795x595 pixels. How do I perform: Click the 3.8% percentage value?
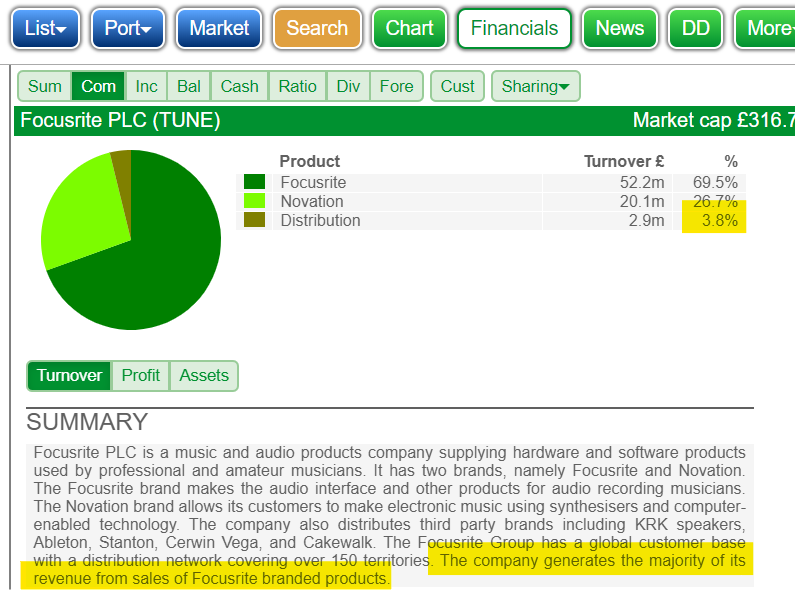(719, 220)
